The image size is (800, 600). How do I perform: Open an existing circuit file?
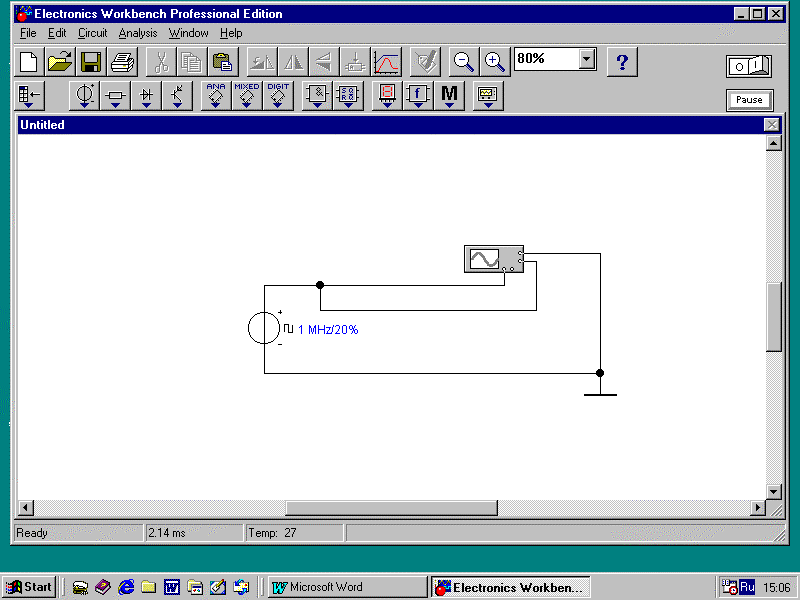(x=60, y=62)
